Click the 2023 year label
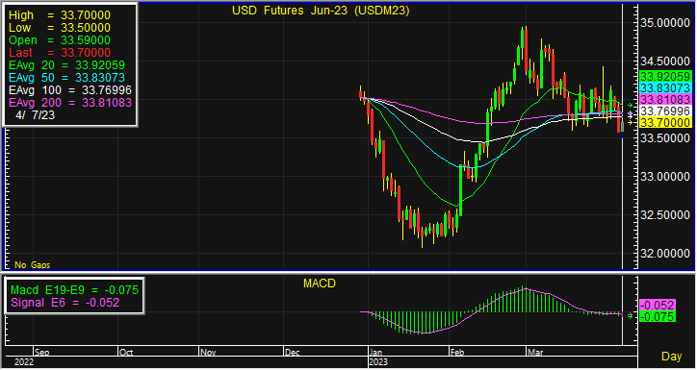697x370 pixels. pos(379,362)
